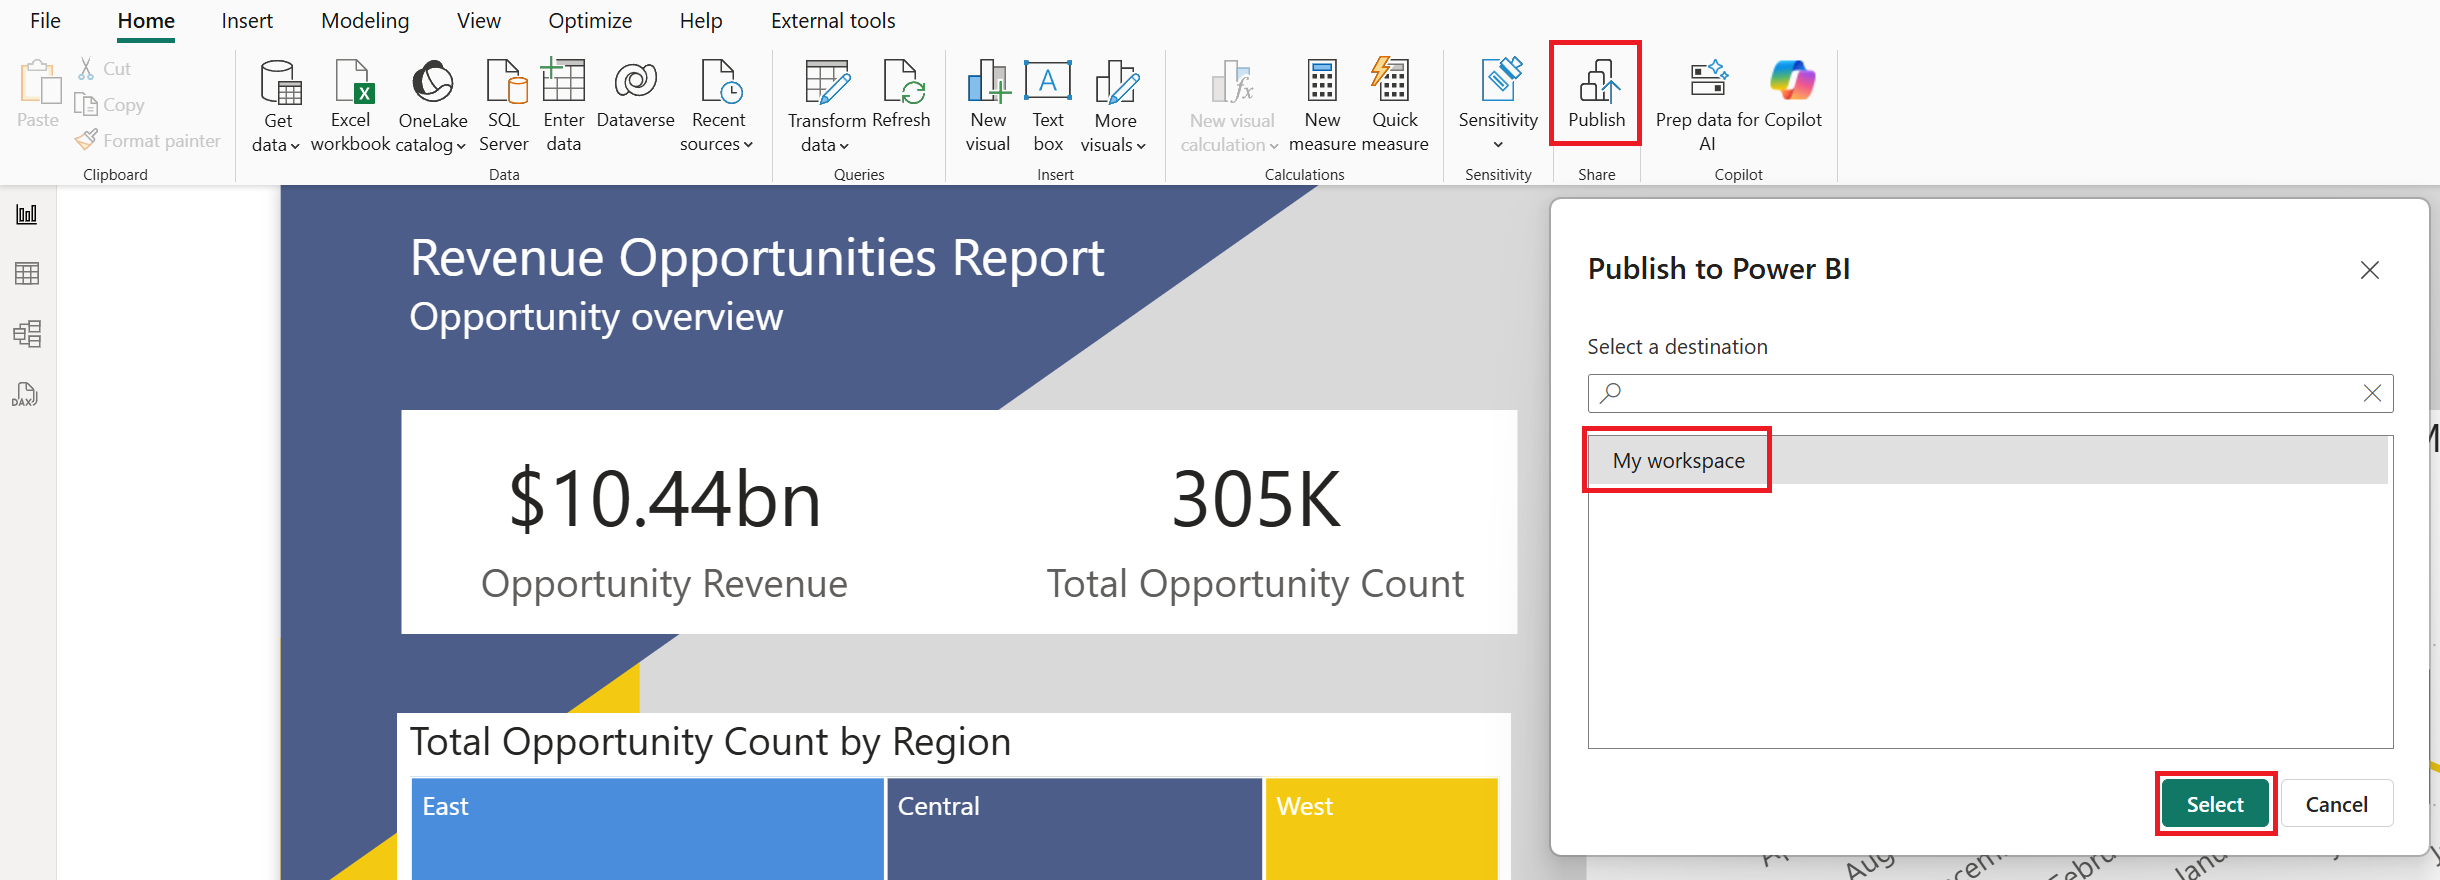
Task: Open DAX query view in sidebar
Action: [26, 394]
